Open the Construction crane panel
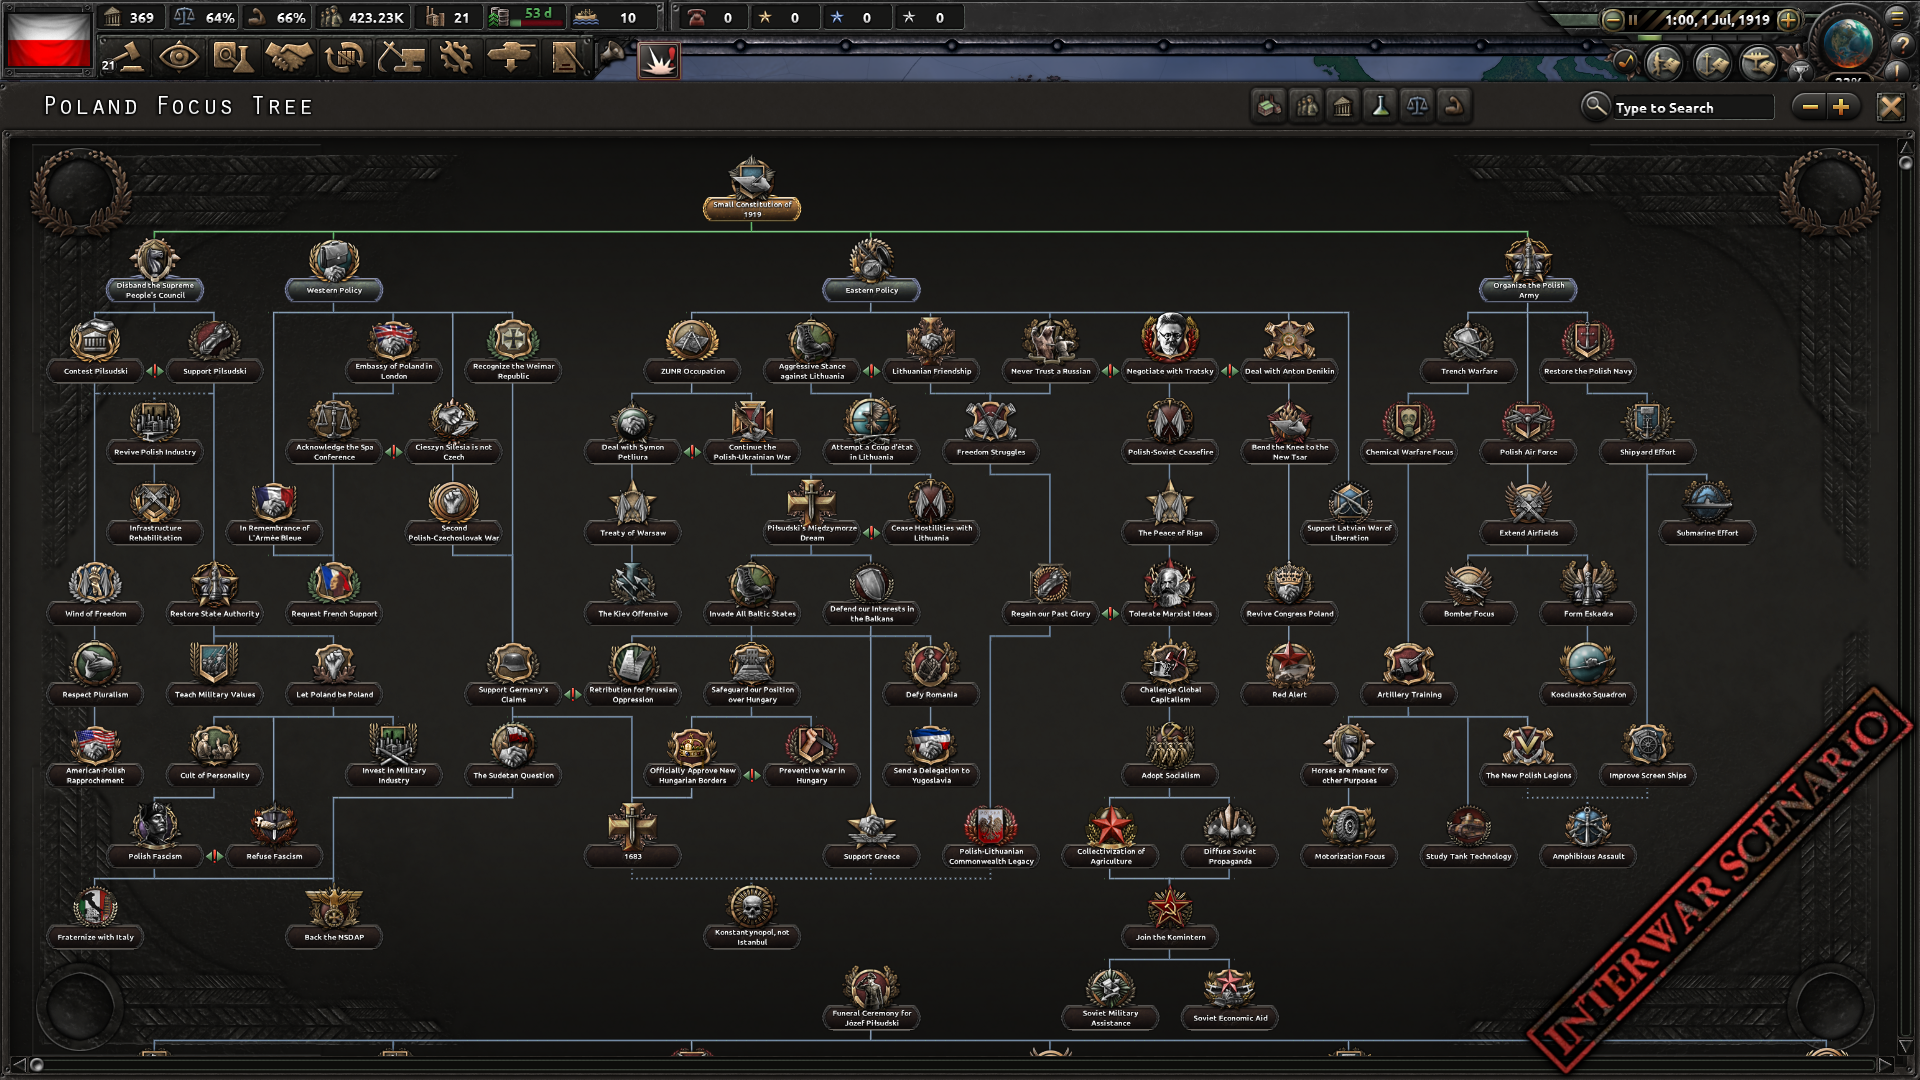 pyautogui.click(x=400, y=57)
